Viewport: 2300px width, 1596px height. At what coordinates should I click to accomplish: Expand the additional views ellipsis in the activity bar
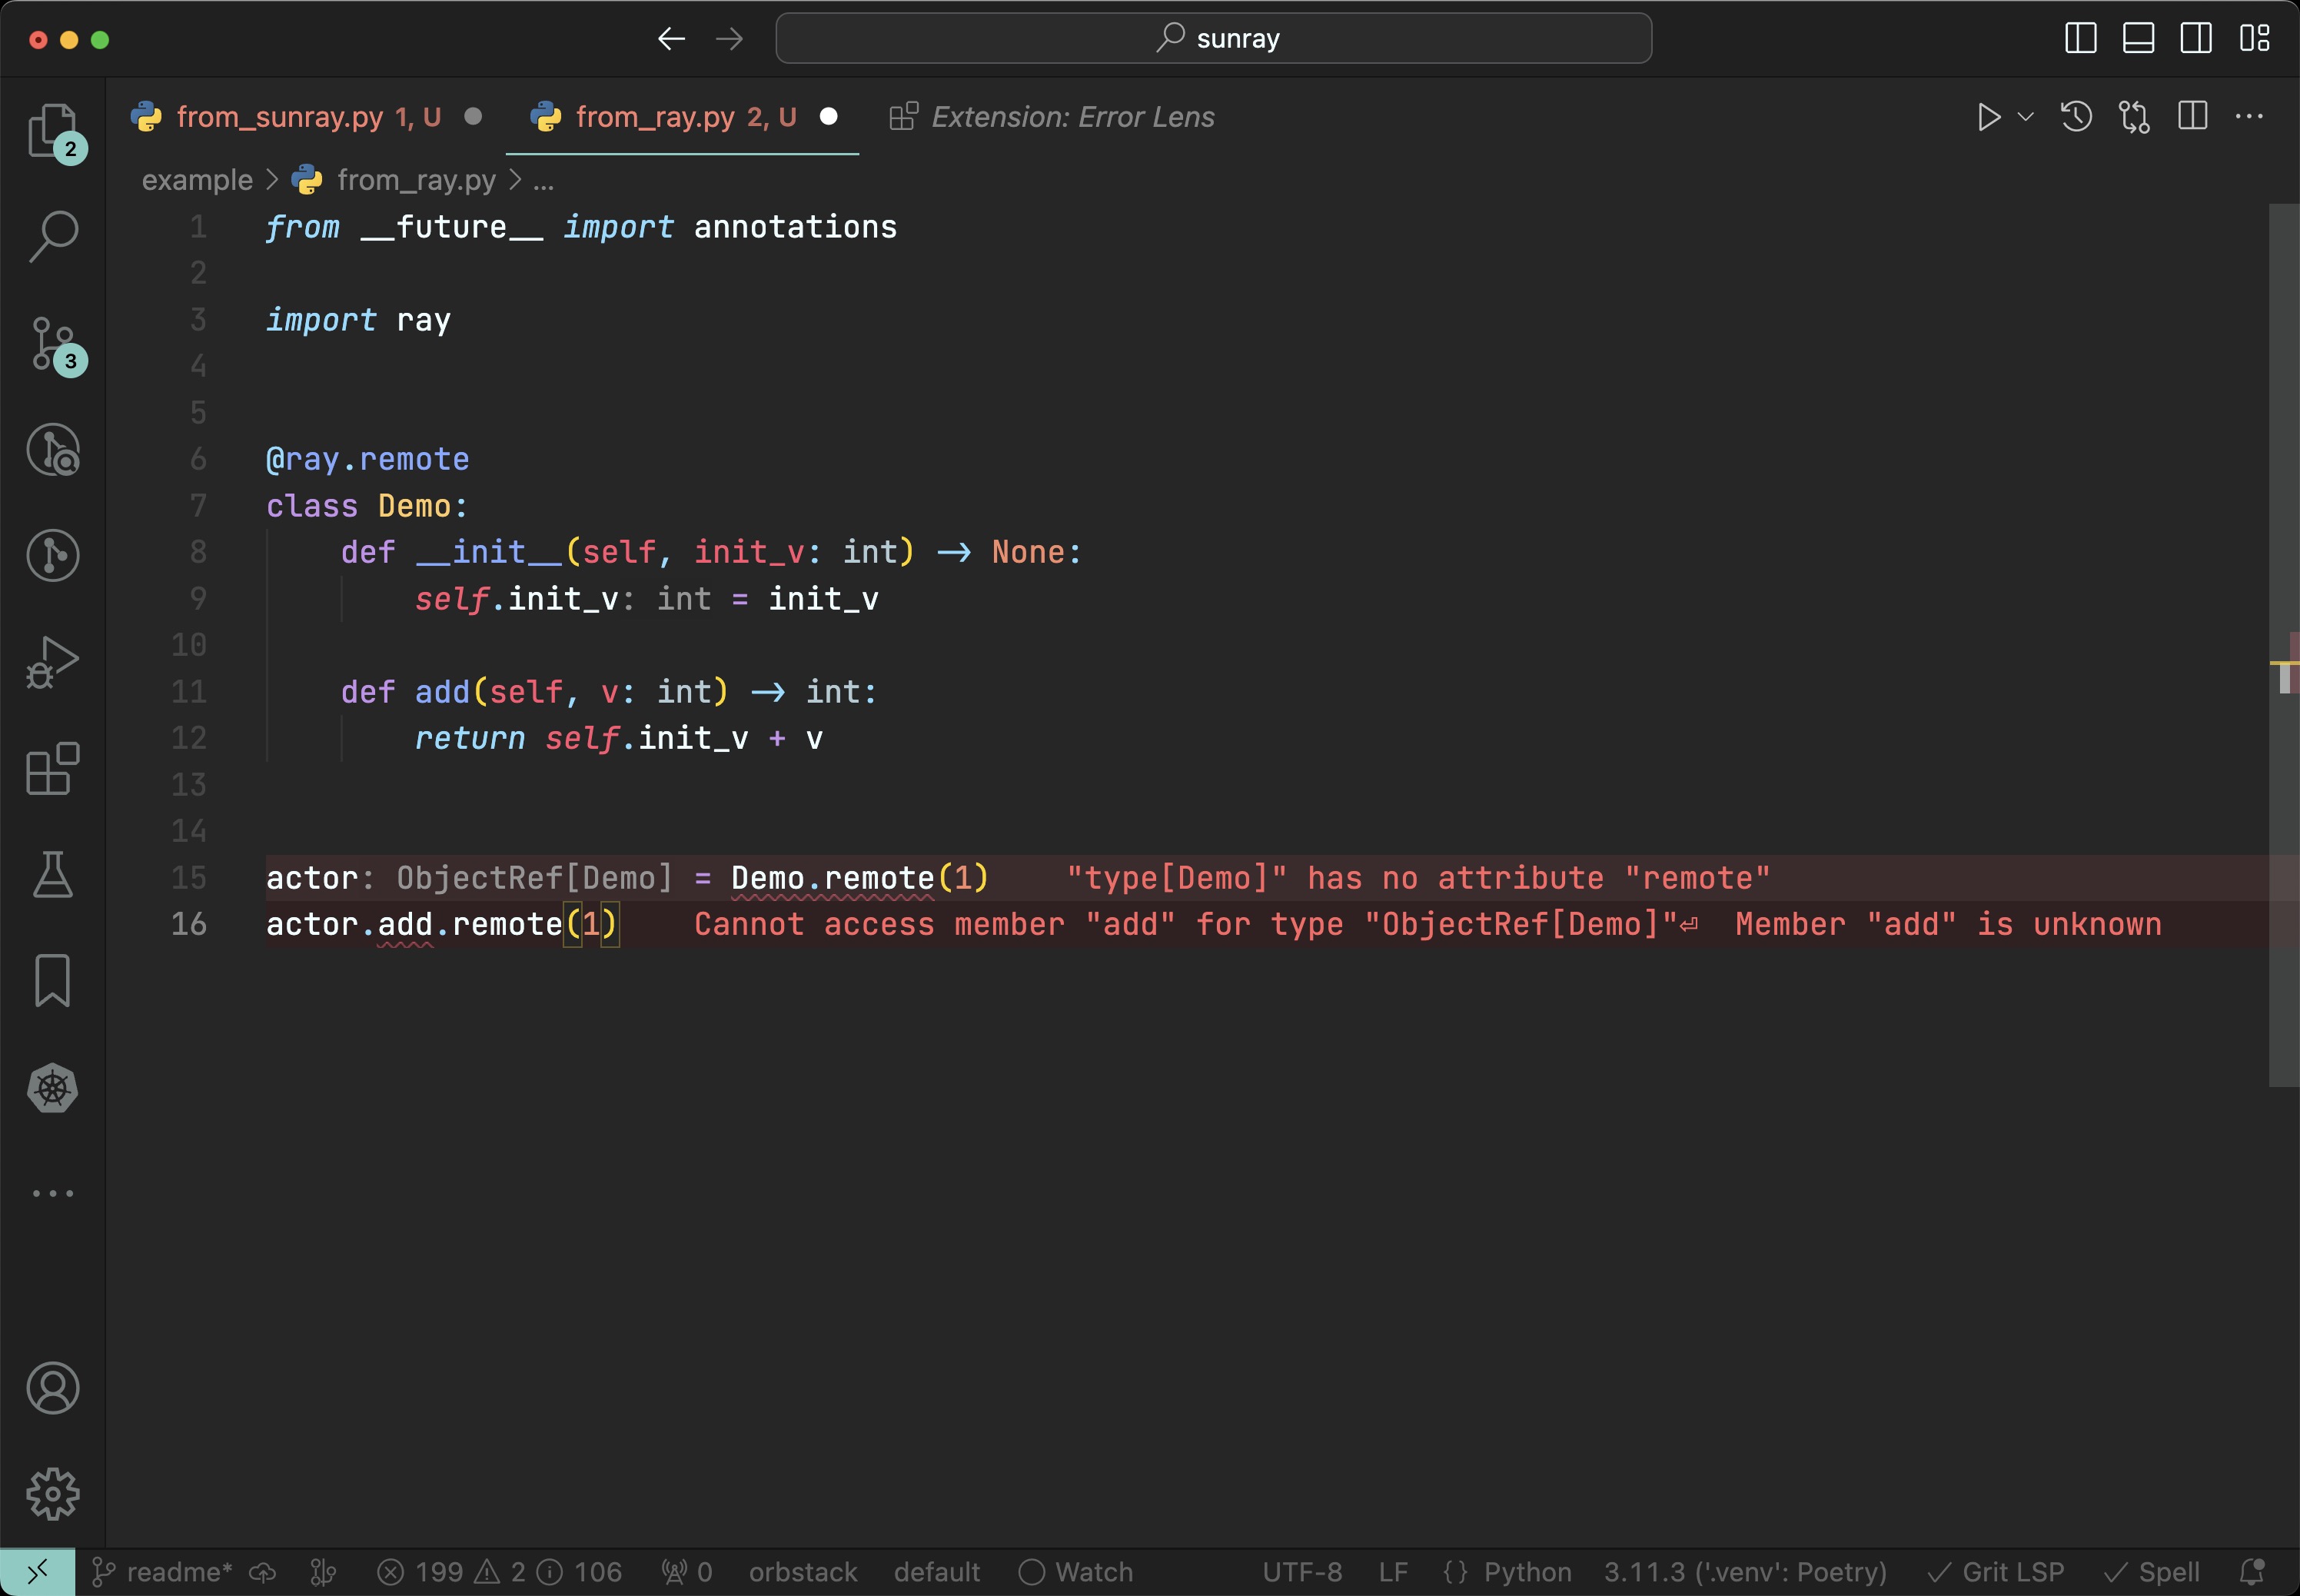click(52, 1193)
